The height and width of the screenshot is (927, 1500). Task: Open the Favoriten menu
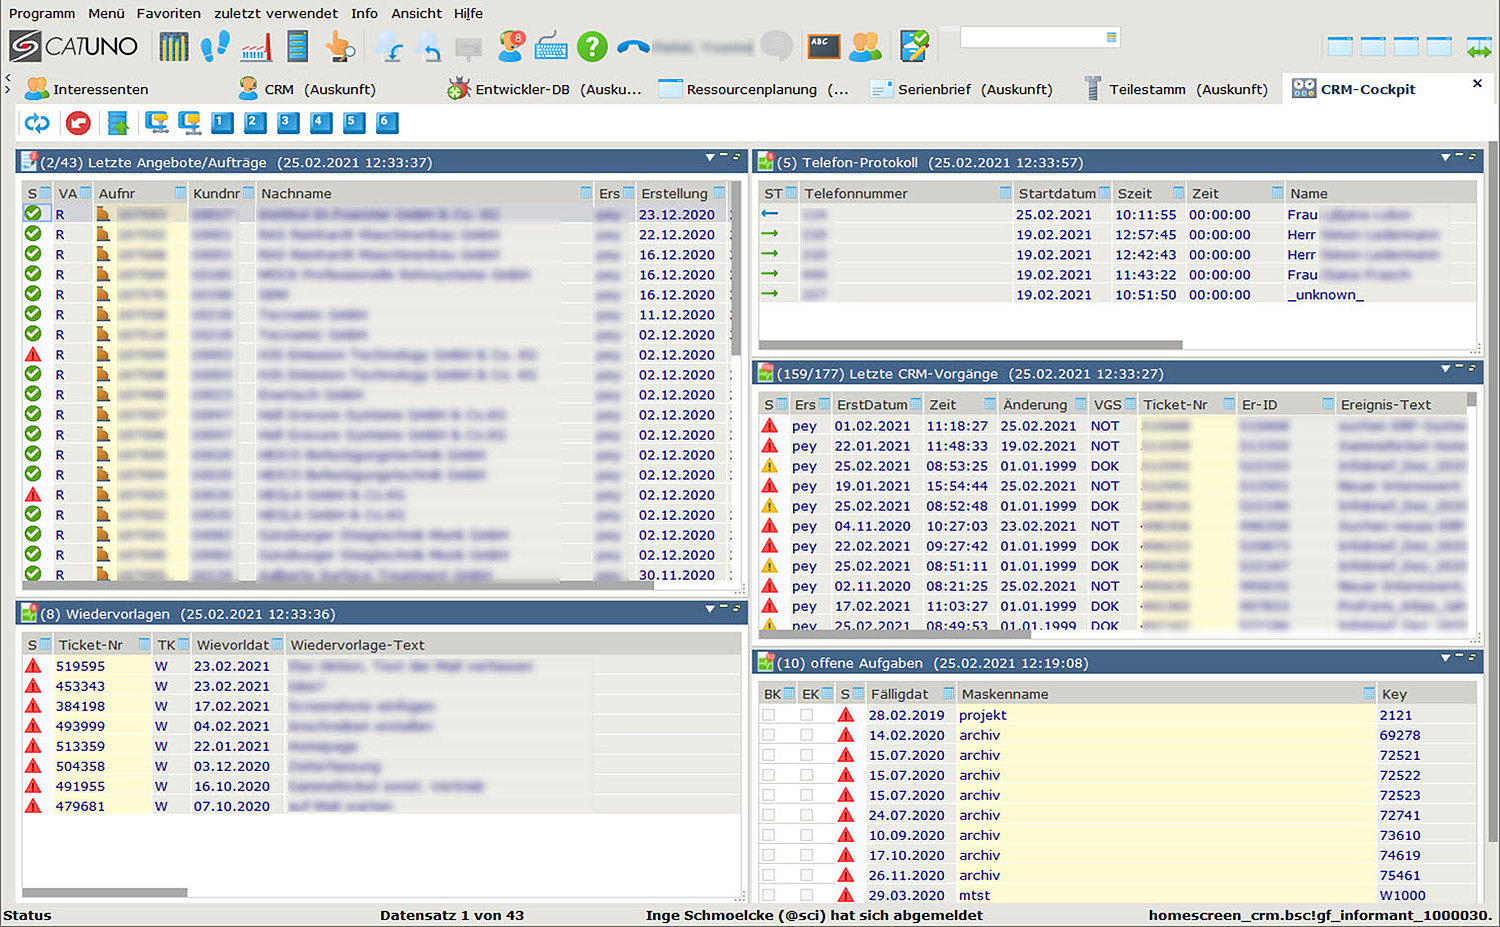[168, 13]
